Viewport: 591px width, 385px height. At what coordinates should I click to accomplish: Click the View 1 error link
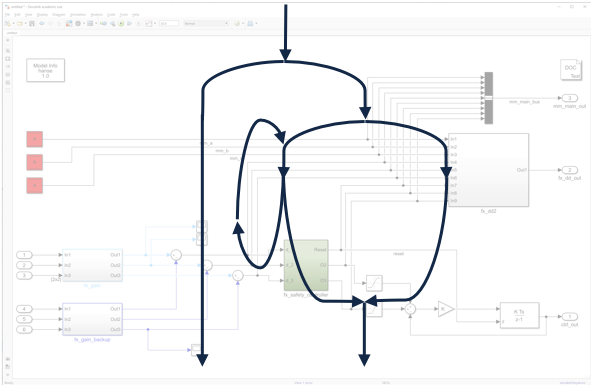point(303,382)
